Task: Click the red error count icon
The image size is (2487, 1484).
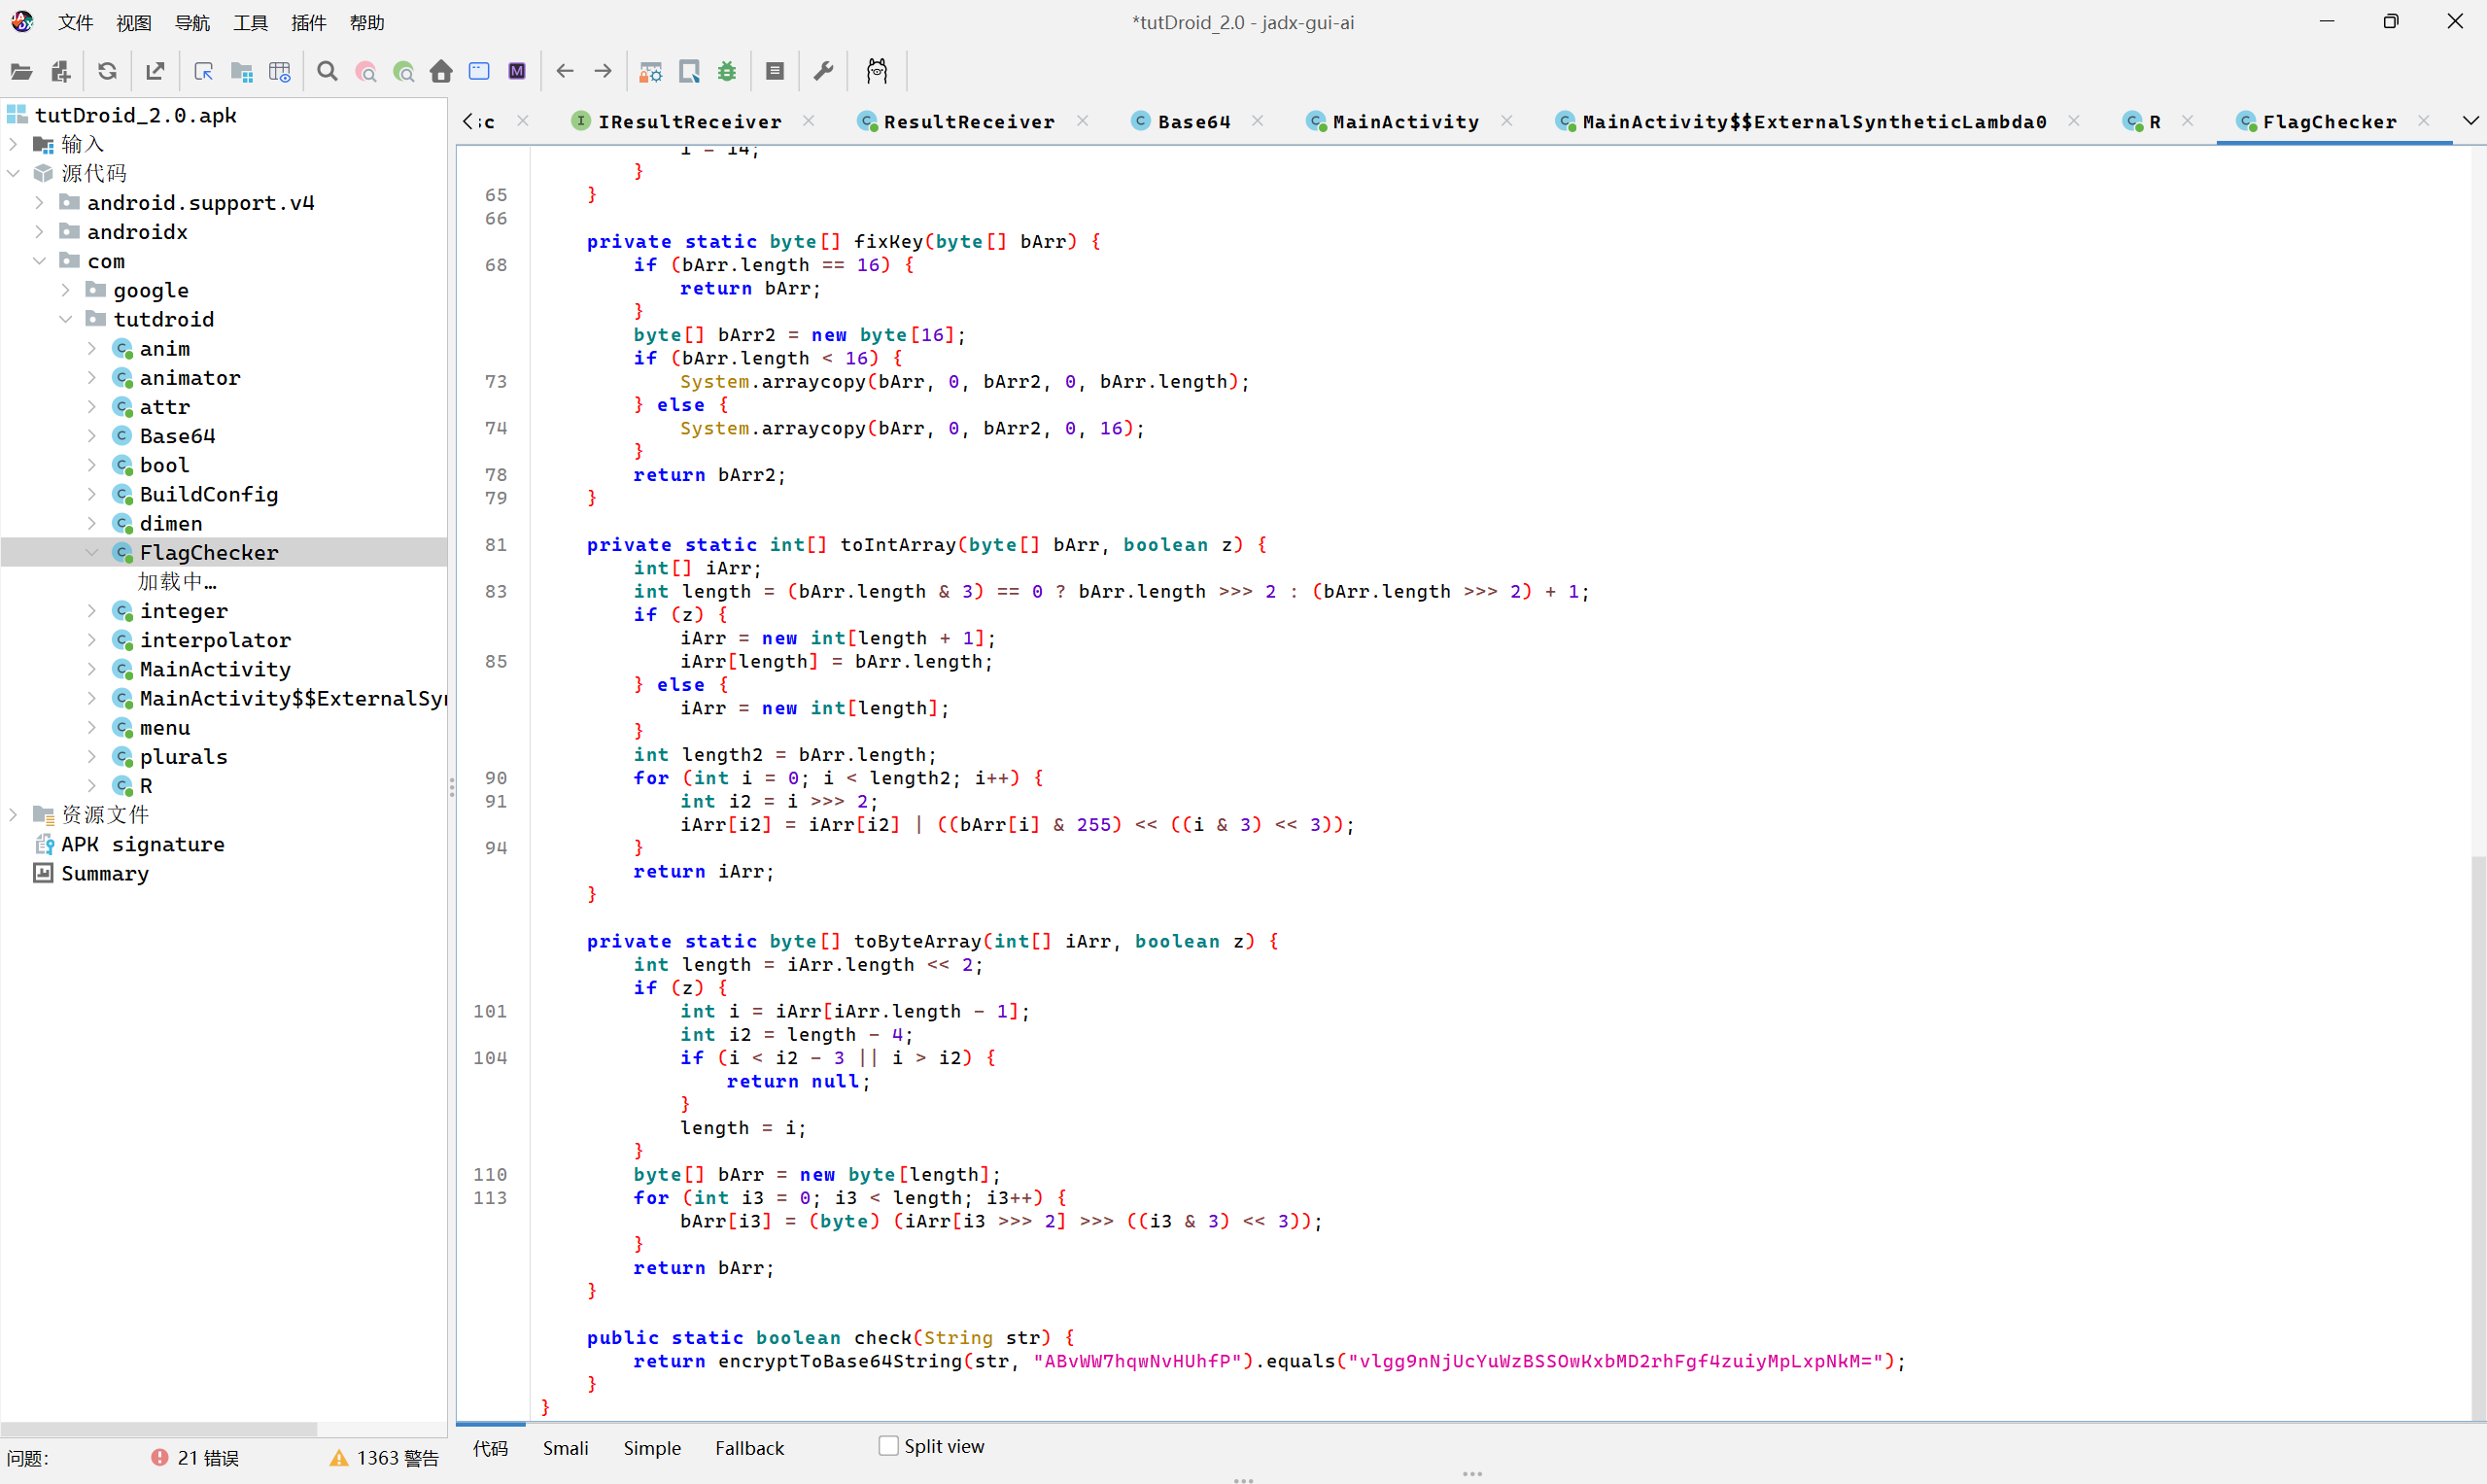Action: coord(159,1457)
